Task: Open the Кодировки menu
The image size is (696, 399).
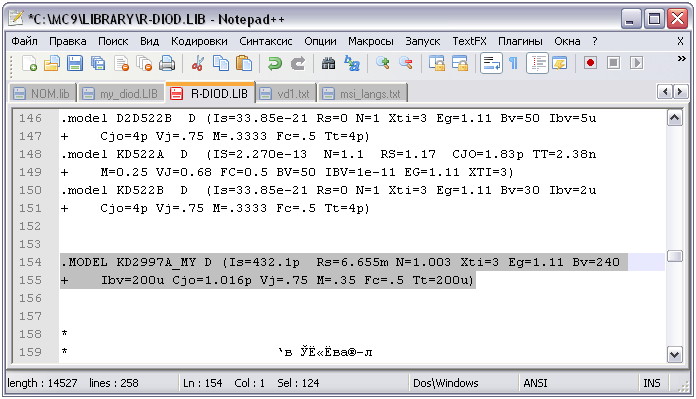Action: tap(199, 41)
